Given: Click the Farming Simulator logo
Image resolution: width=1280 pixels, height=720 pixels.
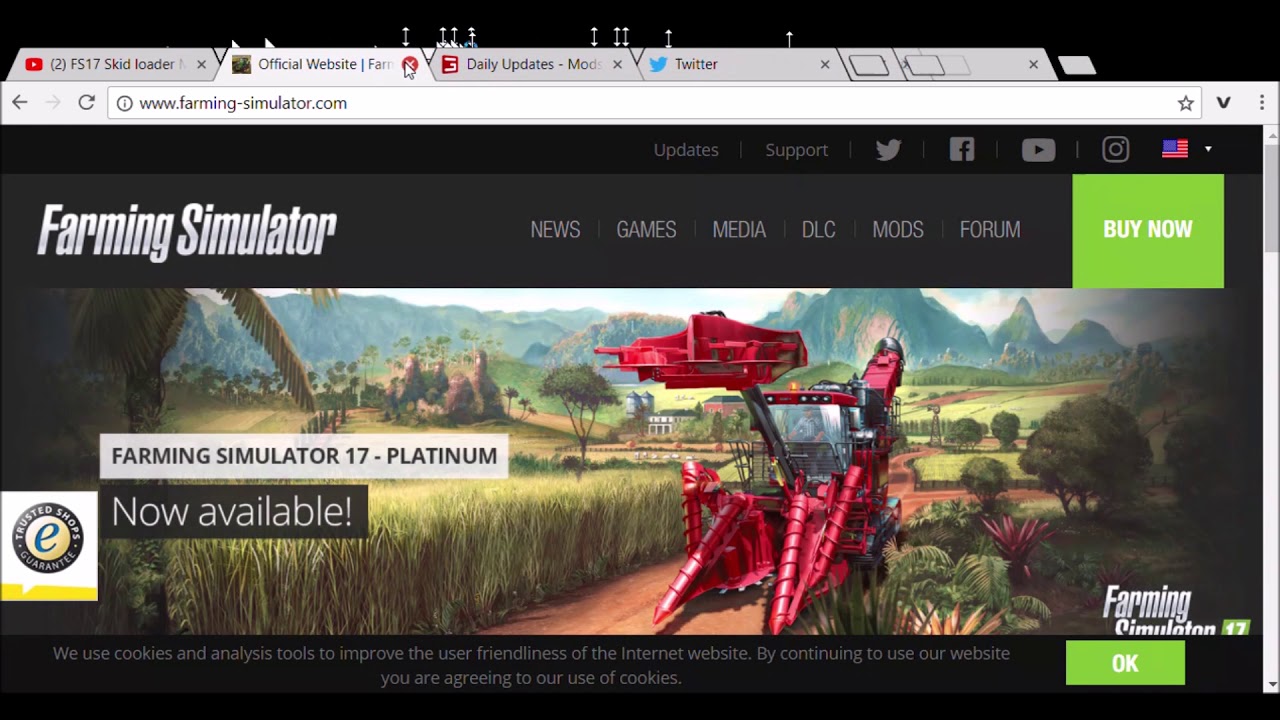Looking at the screenshot, I should pyautogui.click(x=187, y=232).
